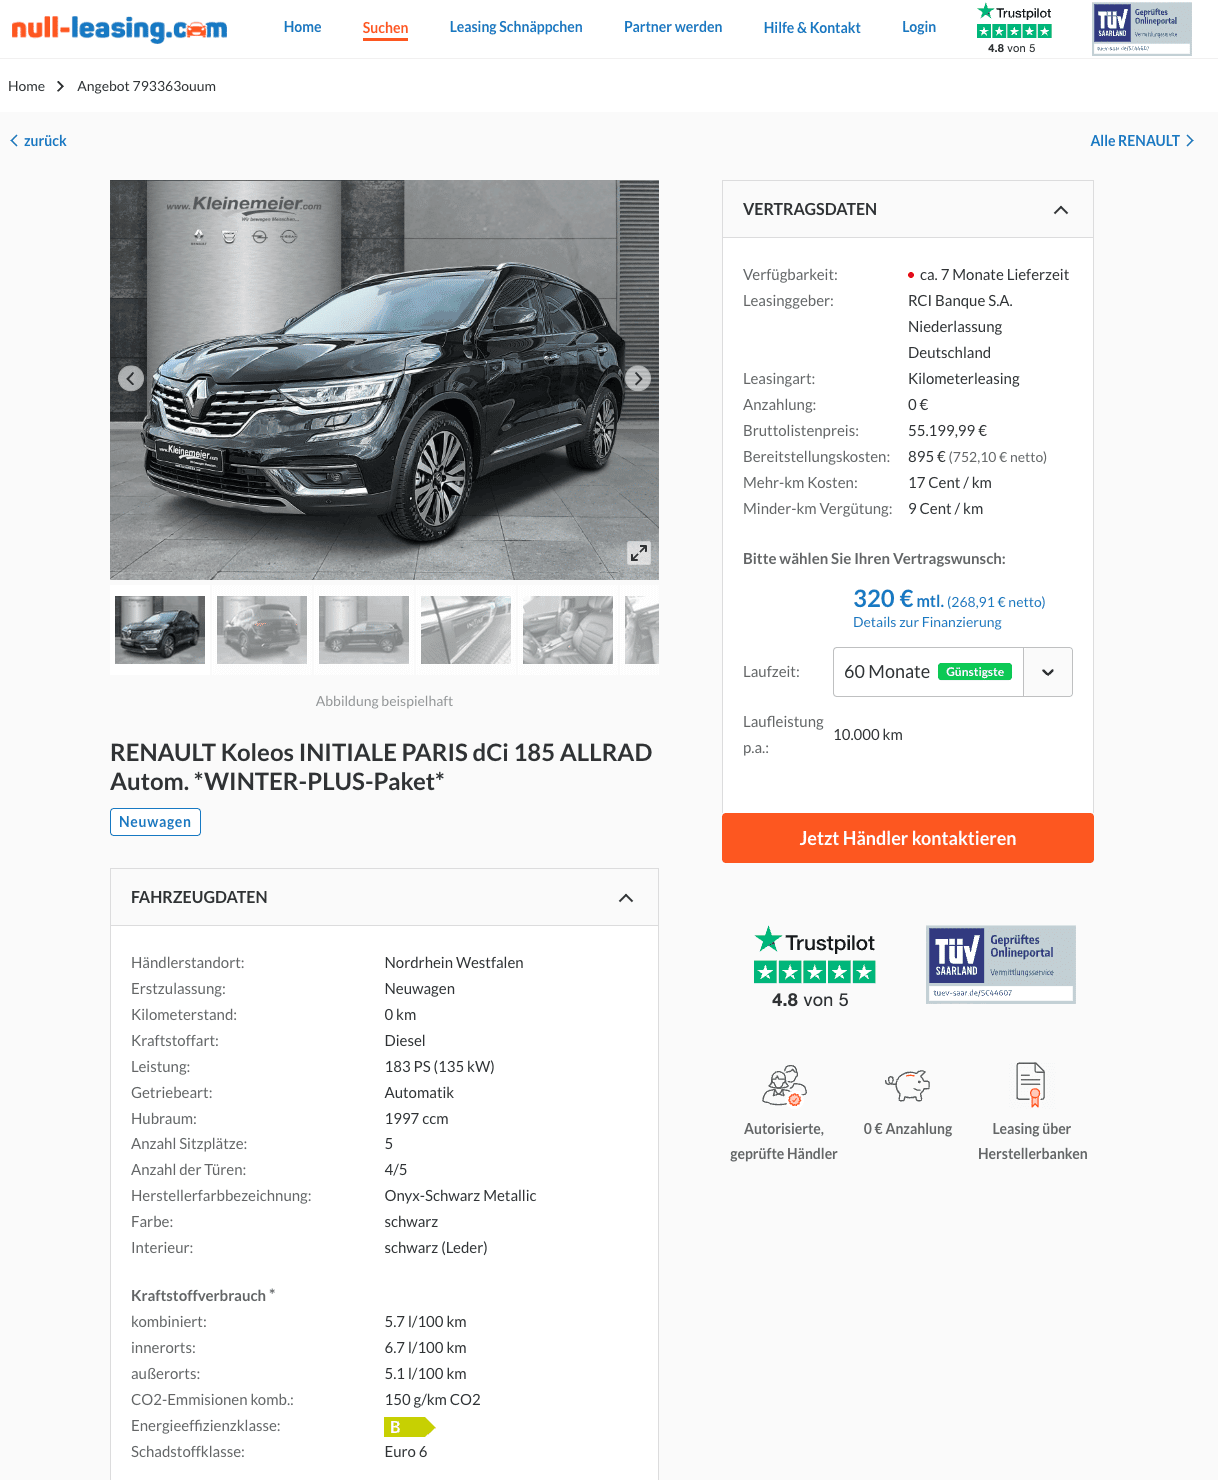1218x1480 pixels.
Task: Open fullscreen view of car image
Action: coord(639,553)
